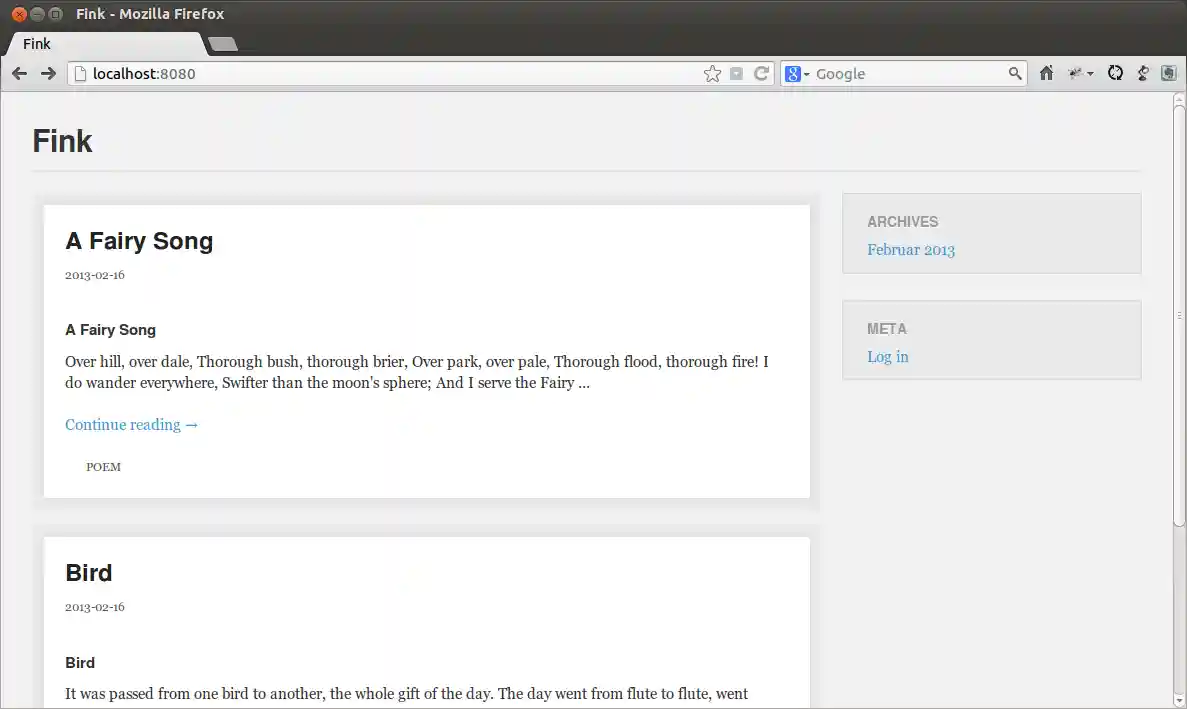Open the dropdown arrow beside Firebug icon
Viewport: 1187px width, 709px height.
(1090, 74)
